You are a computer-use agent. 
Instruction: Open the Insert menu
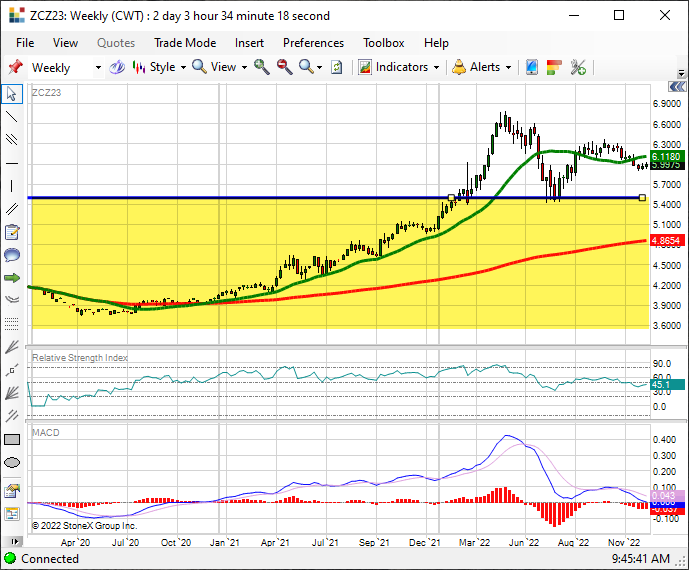(249, 43)
